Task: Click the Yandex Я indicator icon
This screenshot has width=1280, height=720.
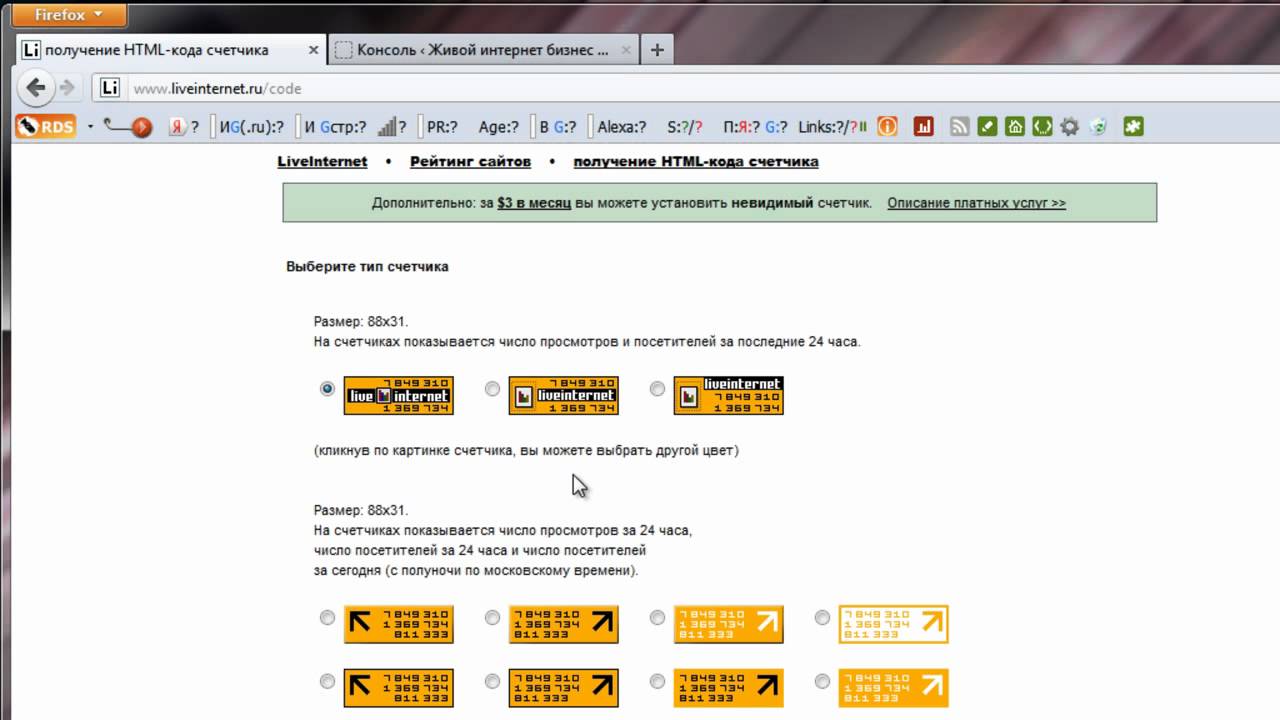Action: coord(178,127)
